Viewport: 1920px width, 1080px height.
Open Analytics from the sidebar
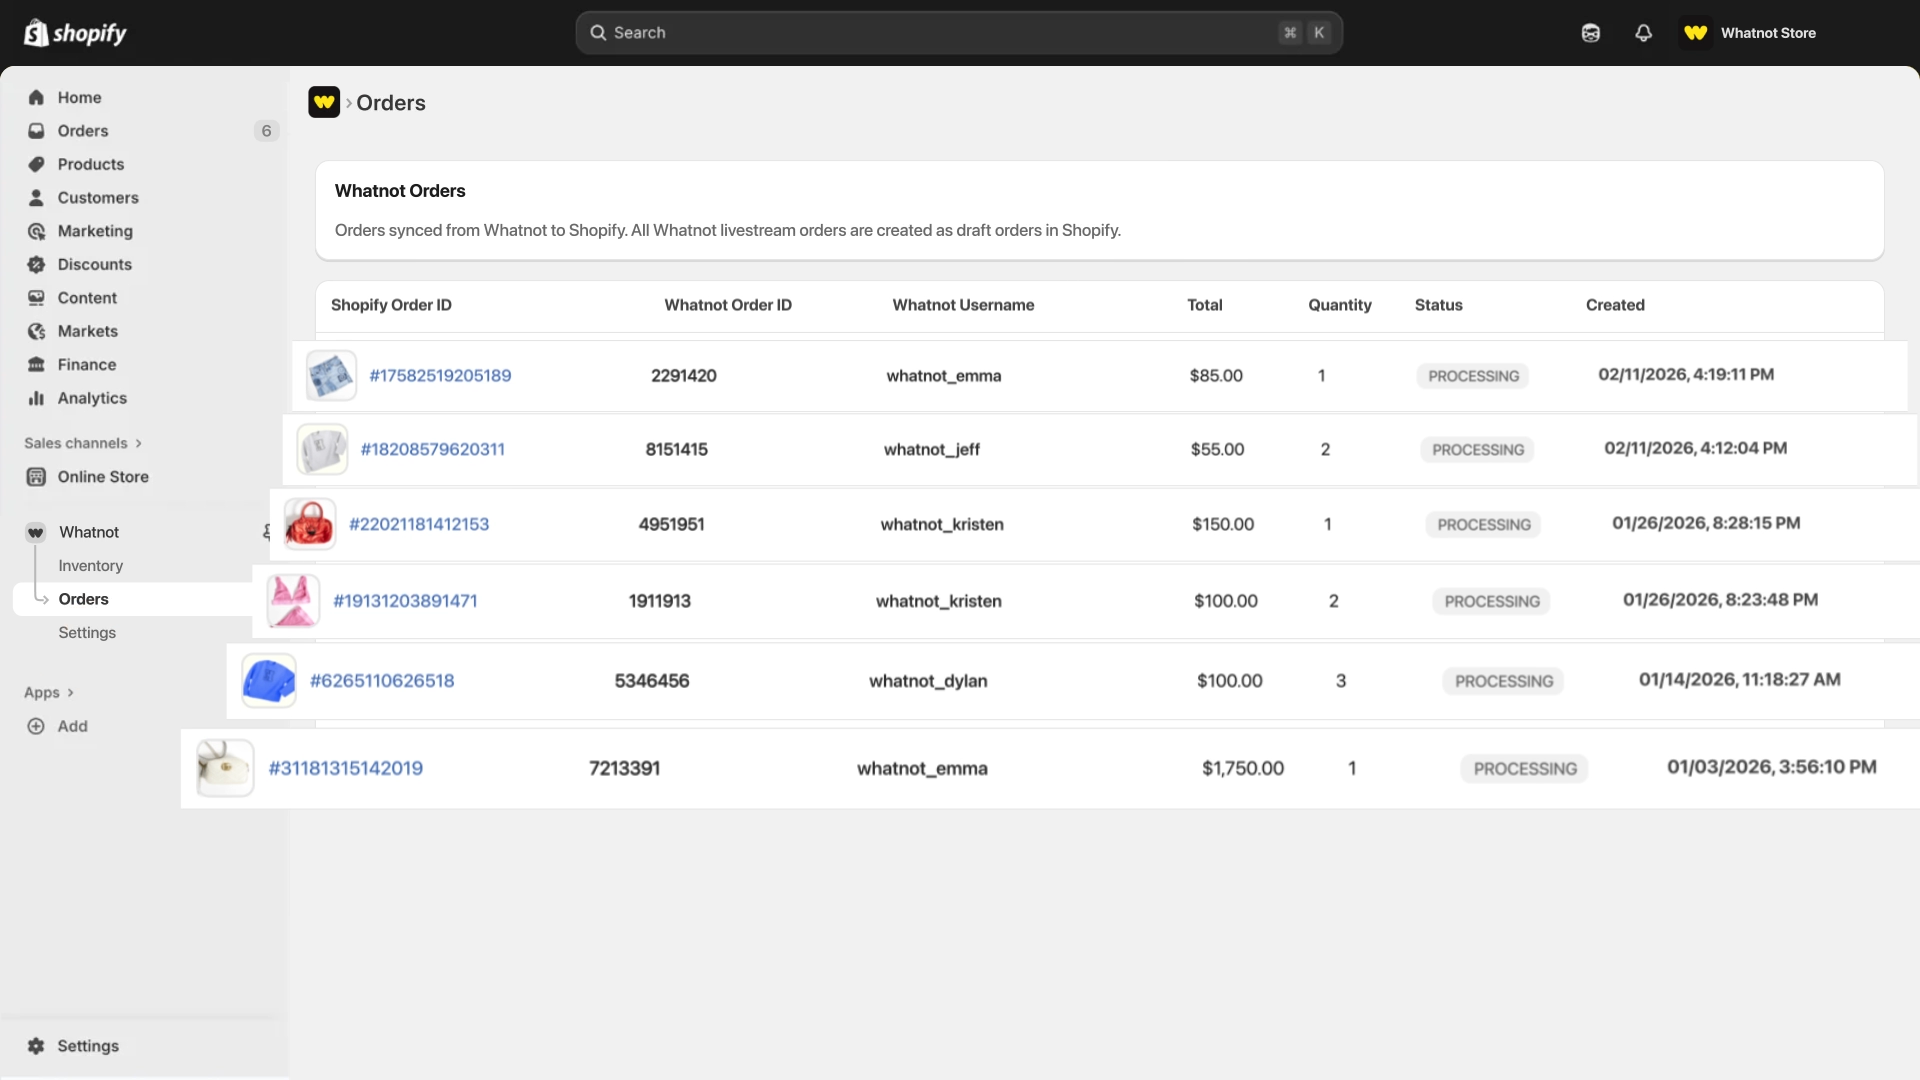(91, 398)
